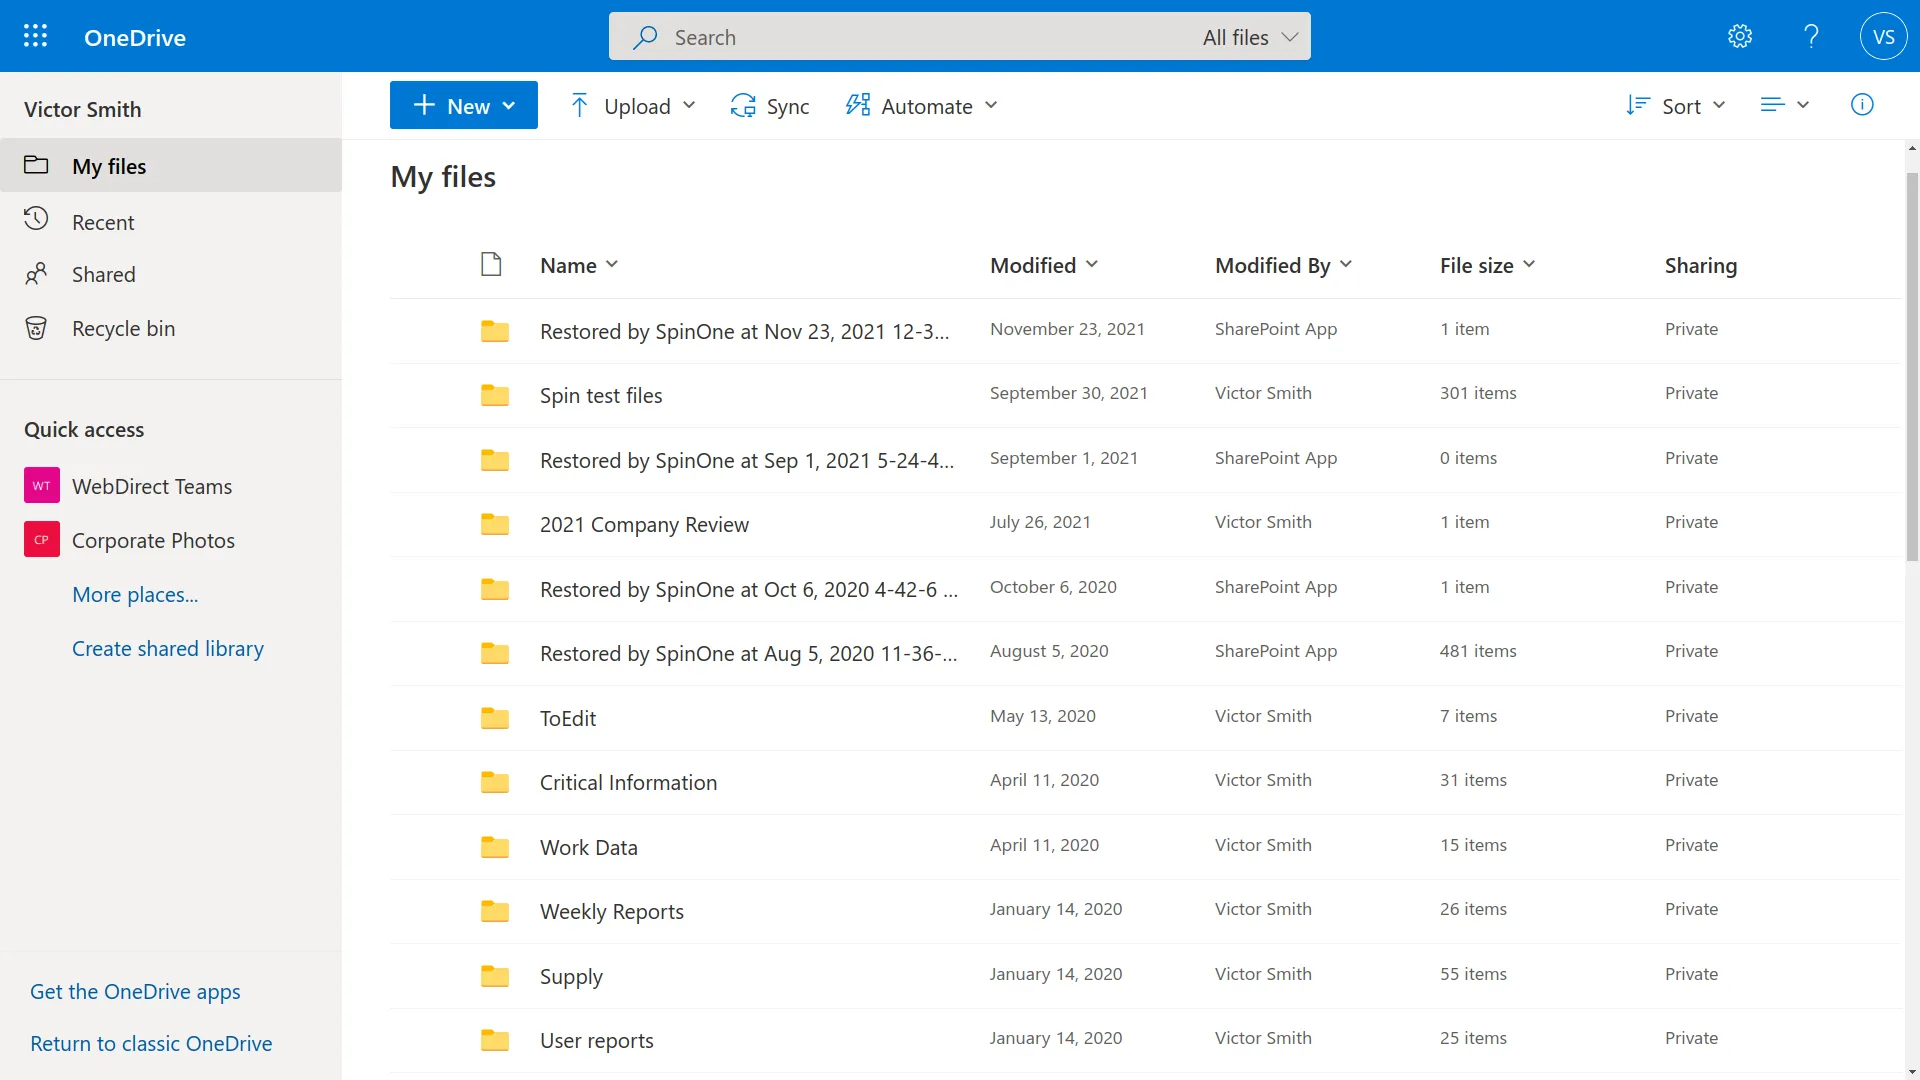The width and height of the screenshot is (1920, 1080).
Task: Open the Upload dropdown chevron
Action: [x=691, y=105]
